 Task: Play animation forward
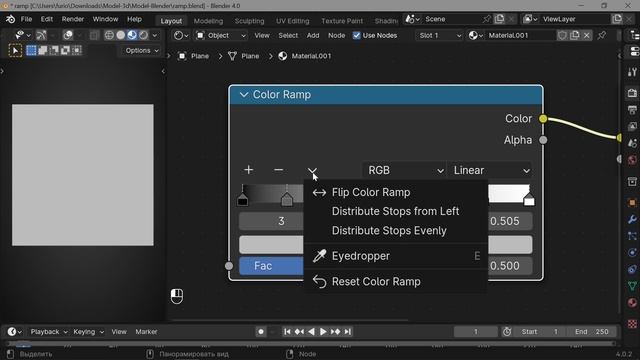click(323, 332)
